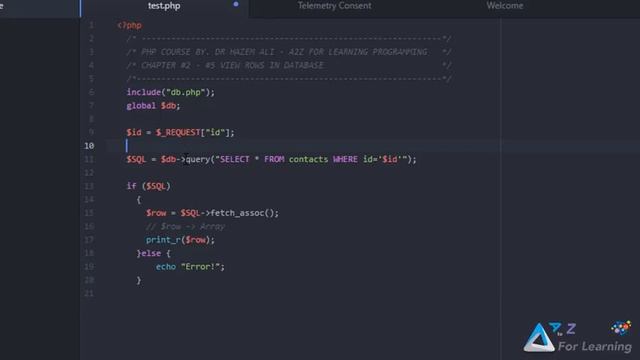Click the '// $row -> Array' comment

(x=185, y=227)
